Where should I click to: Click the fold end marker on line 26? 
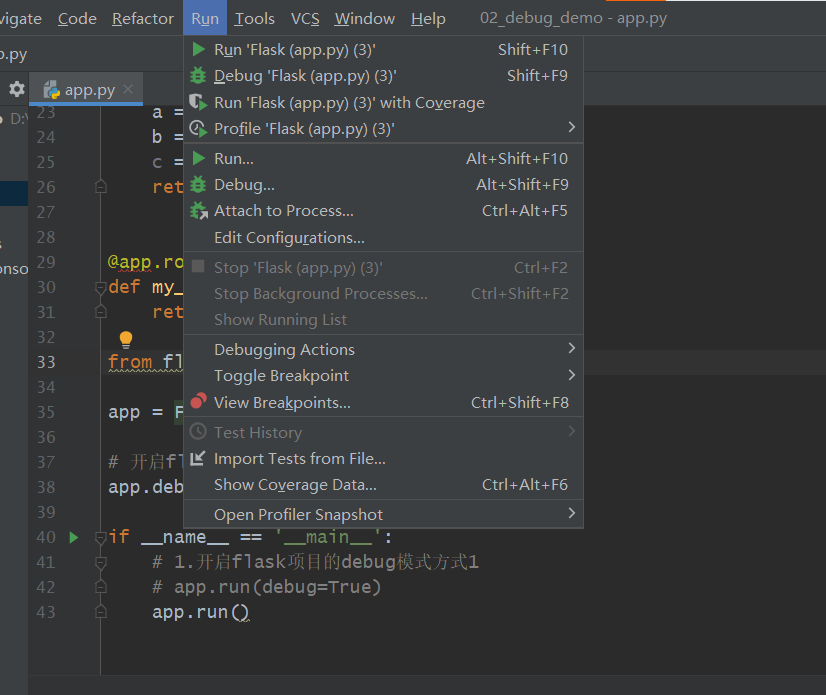click(101, 187)
